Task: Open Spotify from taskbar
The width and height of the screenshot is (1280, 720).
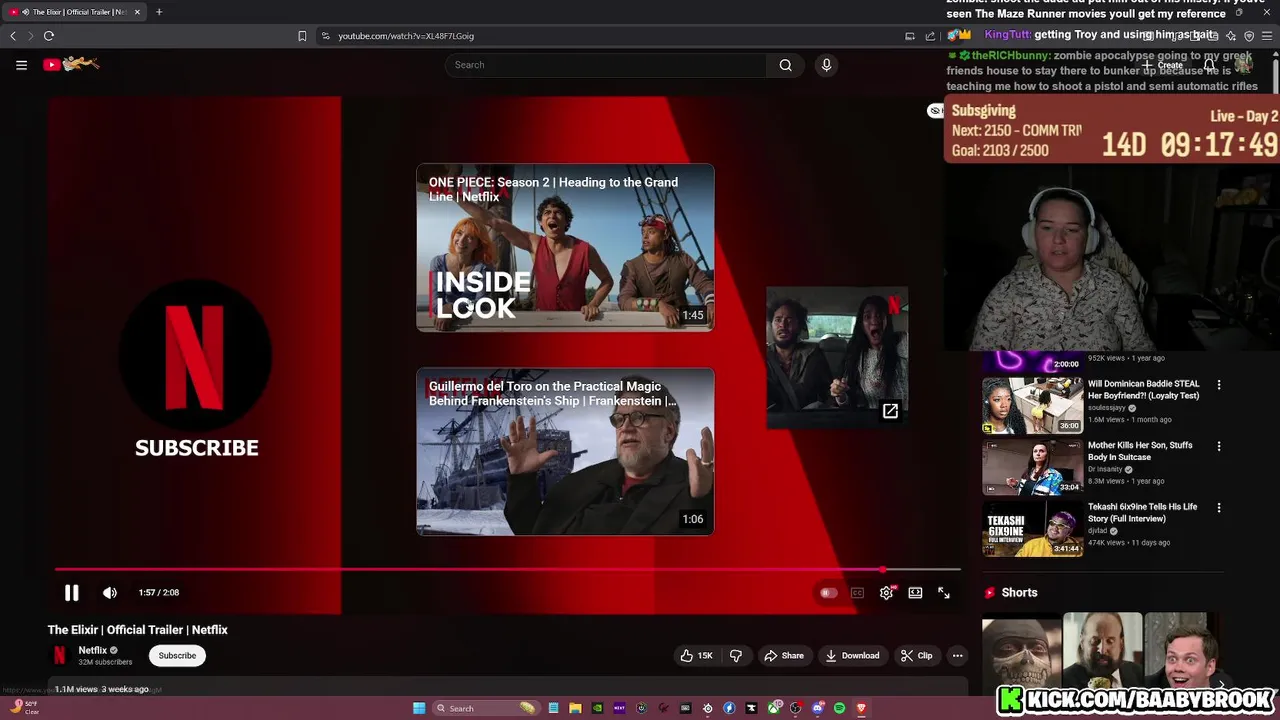Action: 839,708
